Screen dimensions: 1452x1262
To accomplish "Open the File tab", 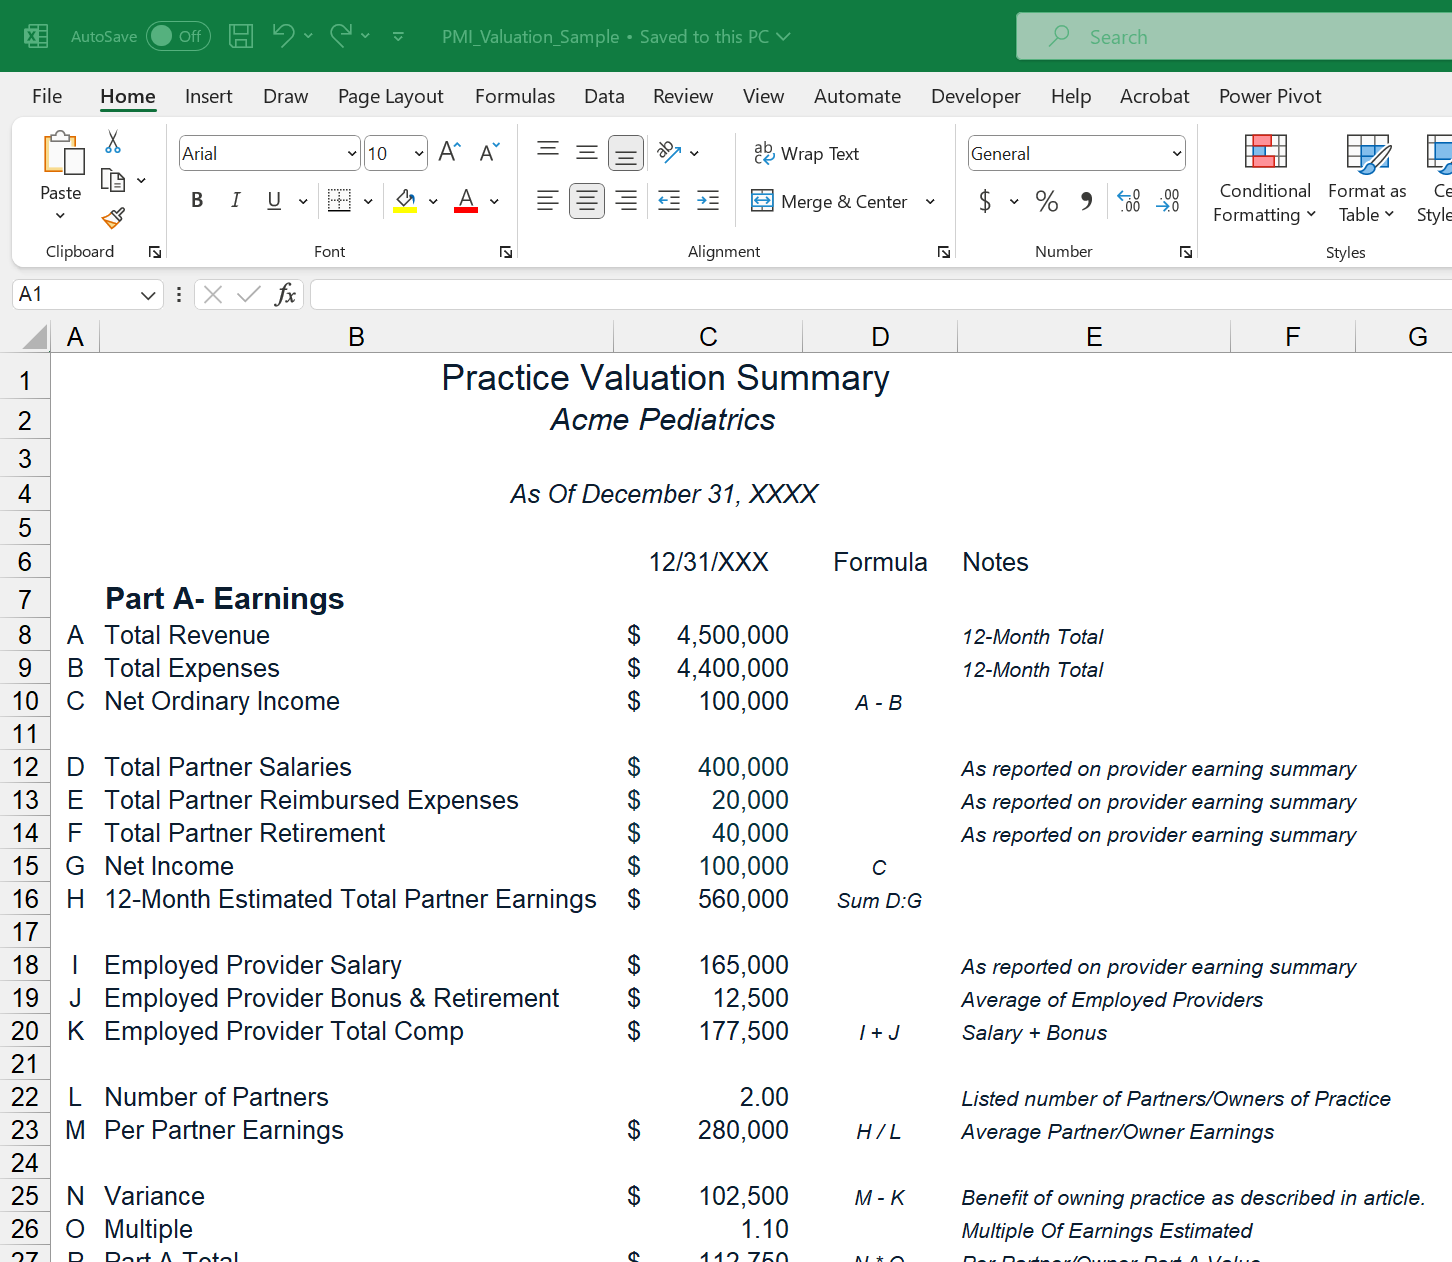I will click(47, 96).
